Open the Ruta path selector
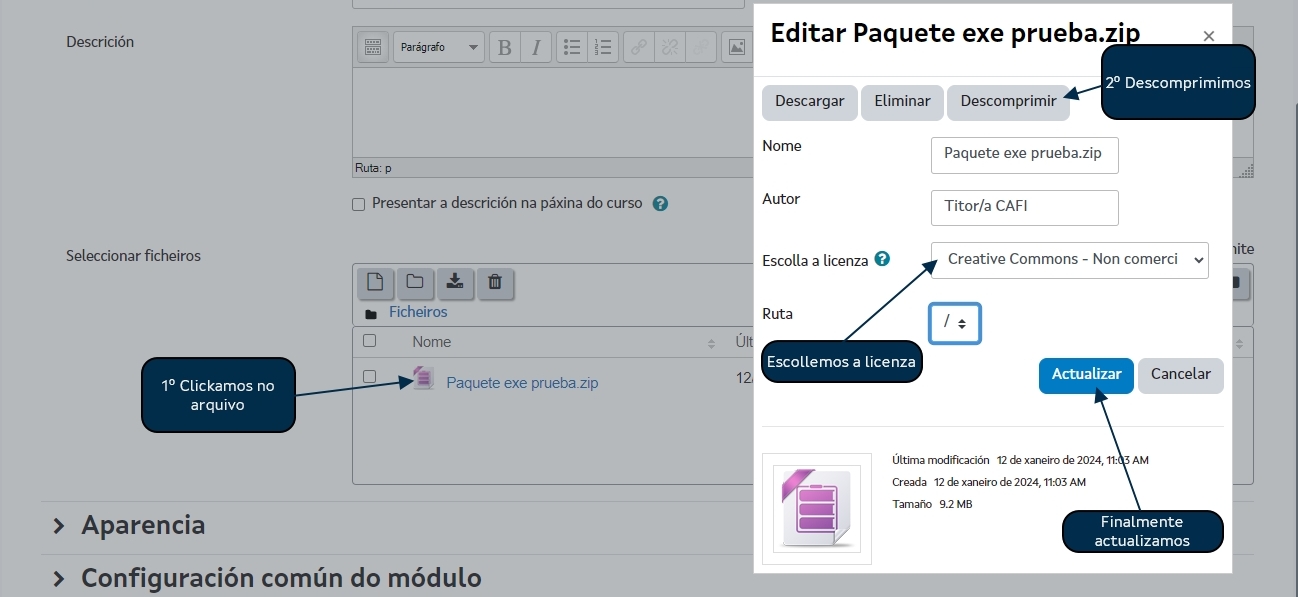This screenshot has height=597, width=1298. pos(955,323)
